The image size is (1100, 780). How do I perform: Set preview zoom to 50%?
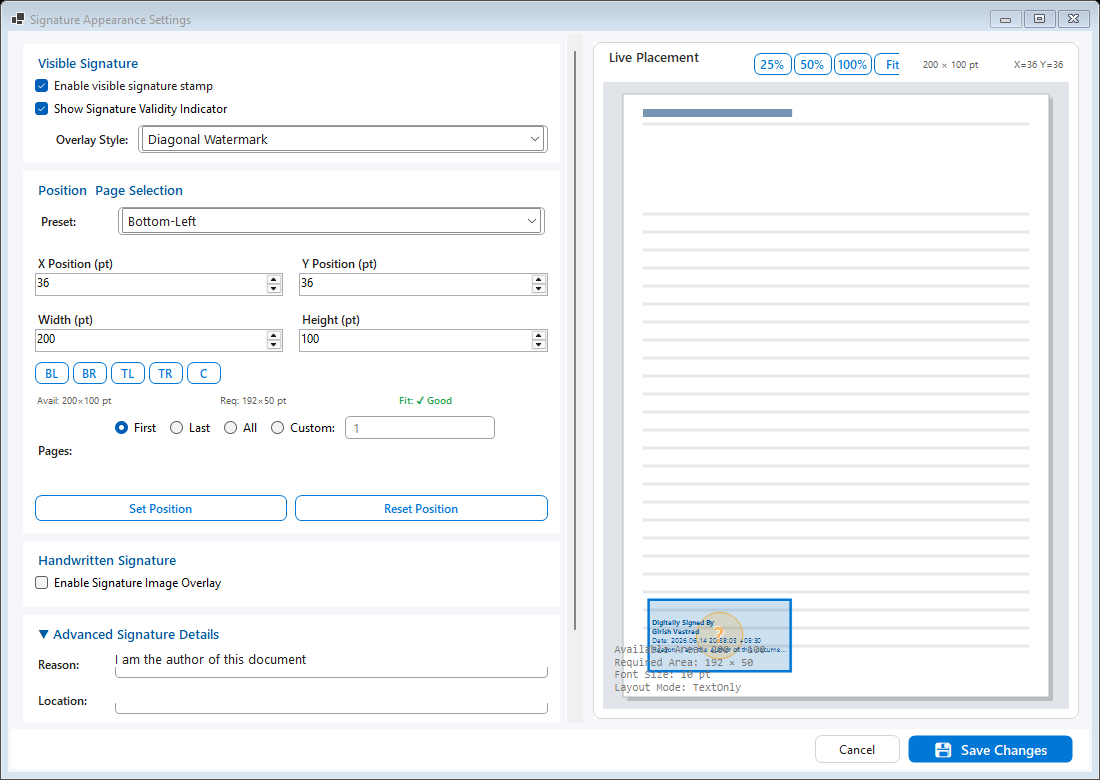(812, 65)
